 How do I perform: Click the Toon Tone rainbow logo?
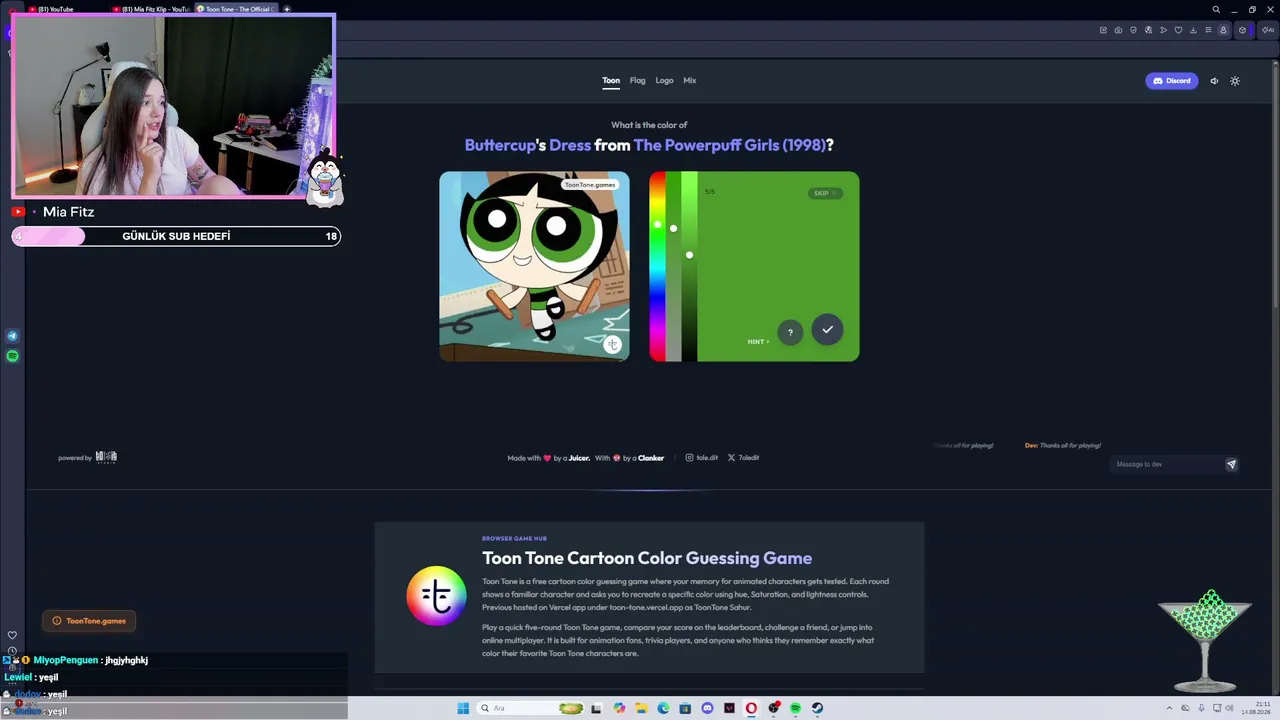436,596
